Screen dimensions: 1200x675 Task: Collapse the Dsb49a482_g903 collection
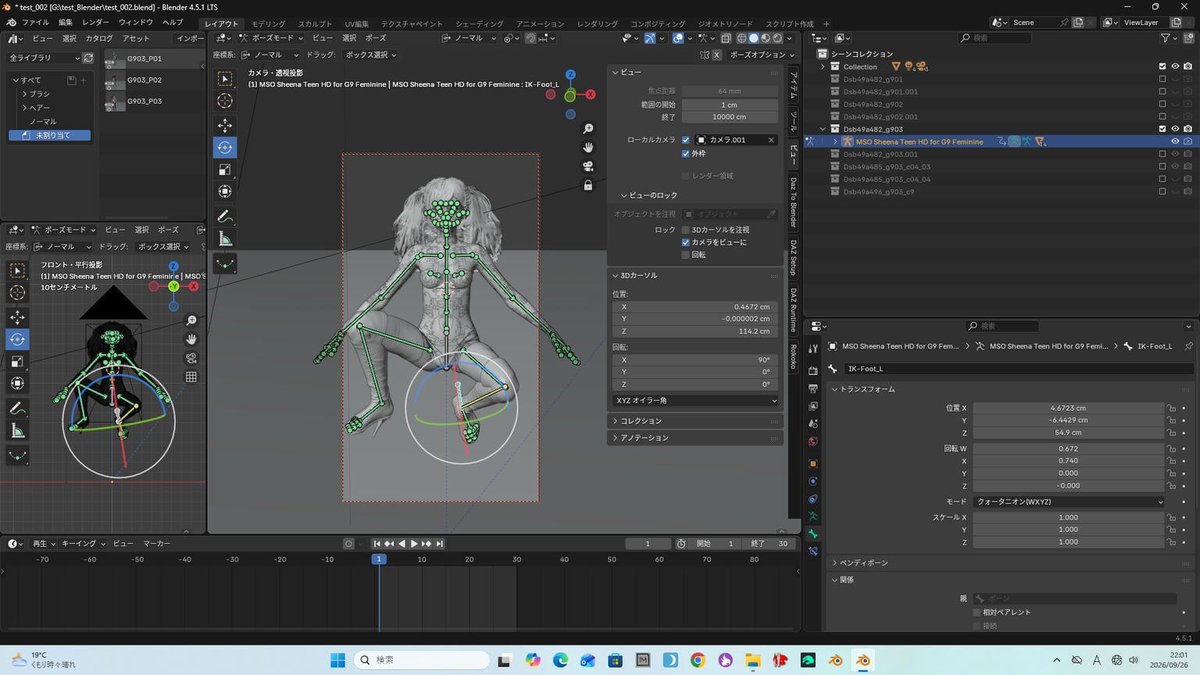tap(823, 129)
